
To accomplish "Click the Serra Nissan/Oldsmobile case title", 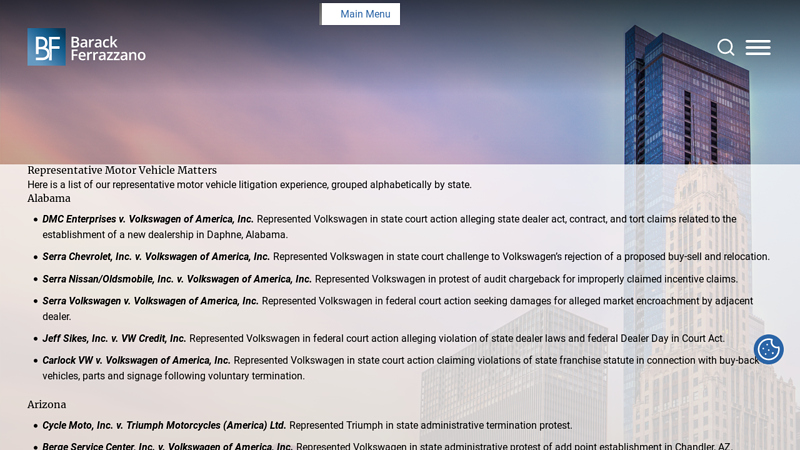I will [x=177, y=279].
